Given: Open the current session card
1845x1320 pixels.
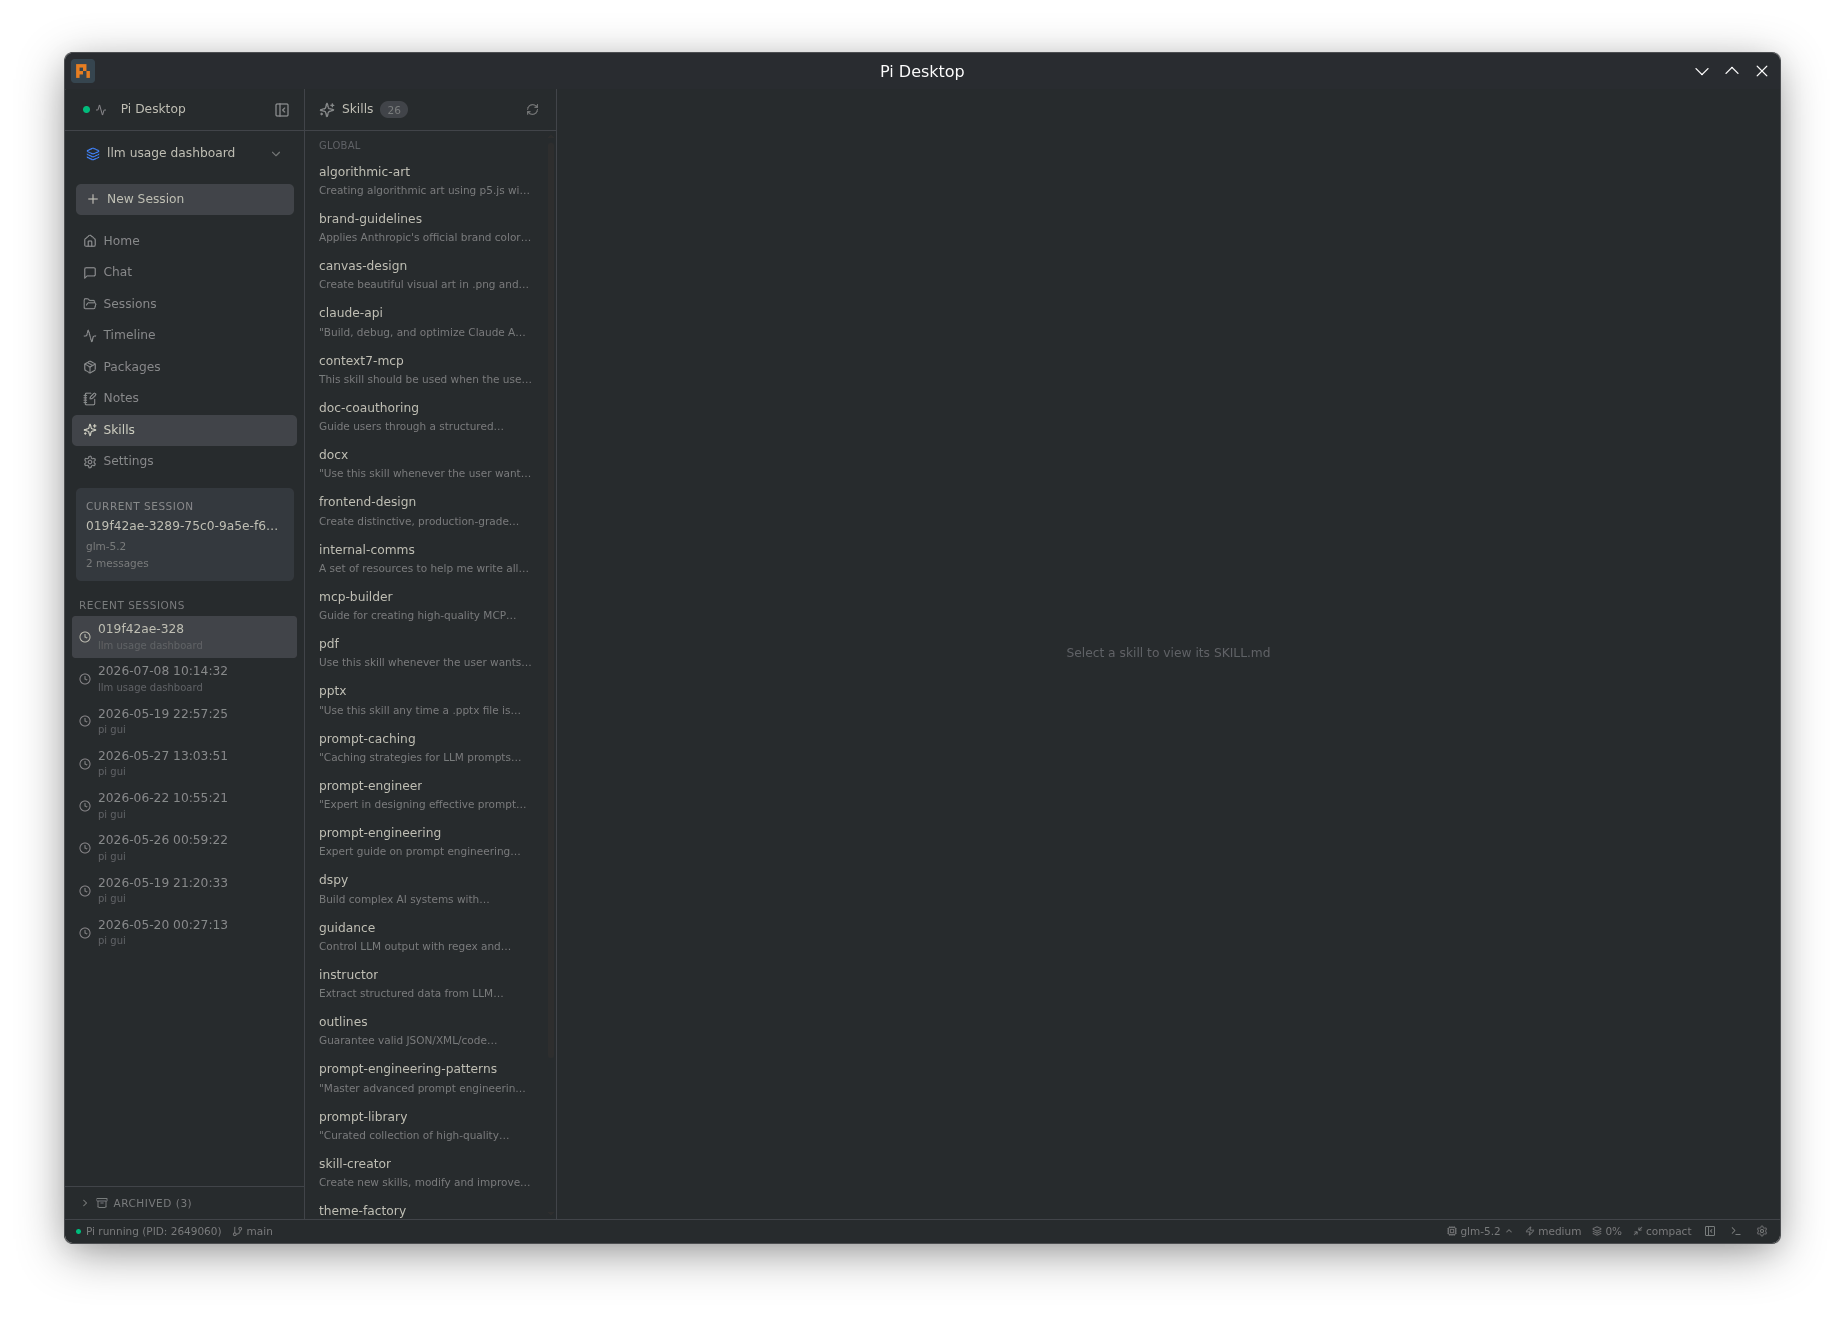Looking at the screenshot, I should (x=185, y=534).
